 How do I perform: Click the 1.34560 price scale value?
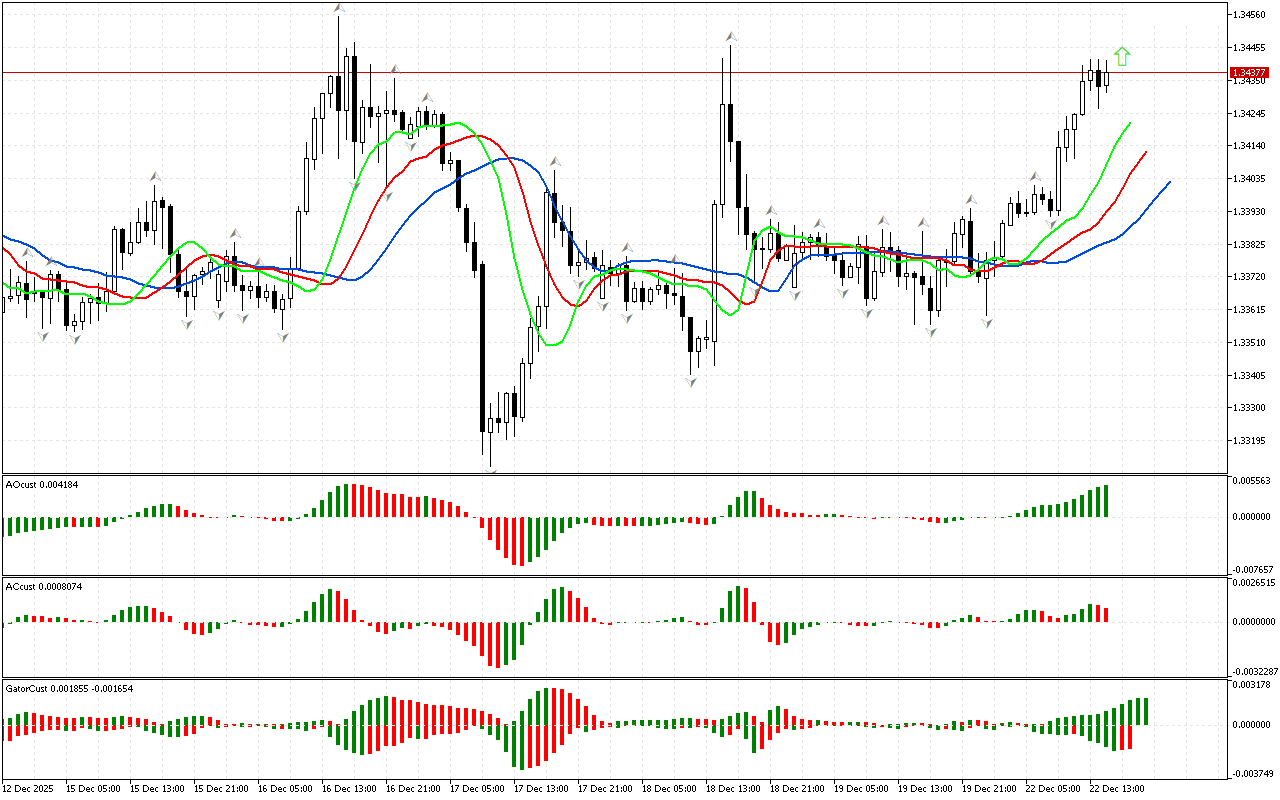(x=1250, y=15)
